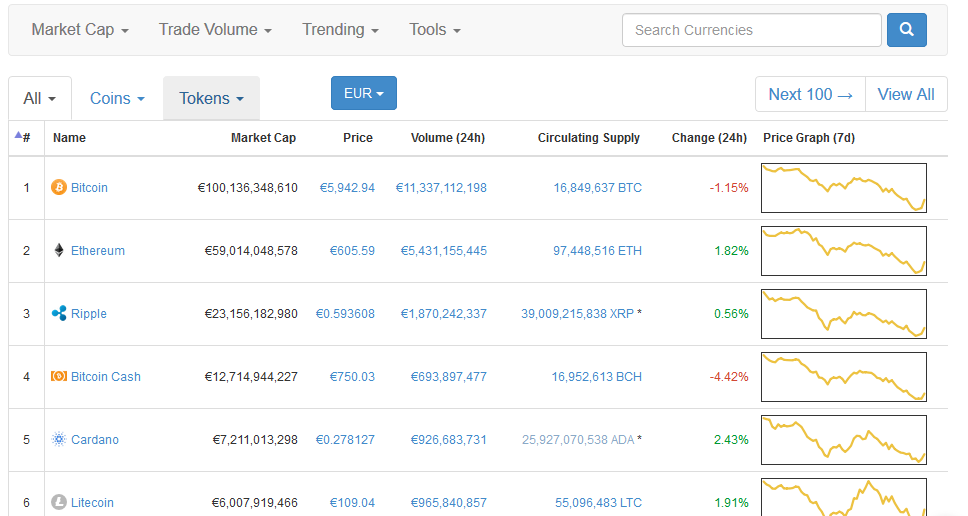Click the Bitcoin Cash logo icon
This screenshot has width=968, height=516.
[59, 376]
